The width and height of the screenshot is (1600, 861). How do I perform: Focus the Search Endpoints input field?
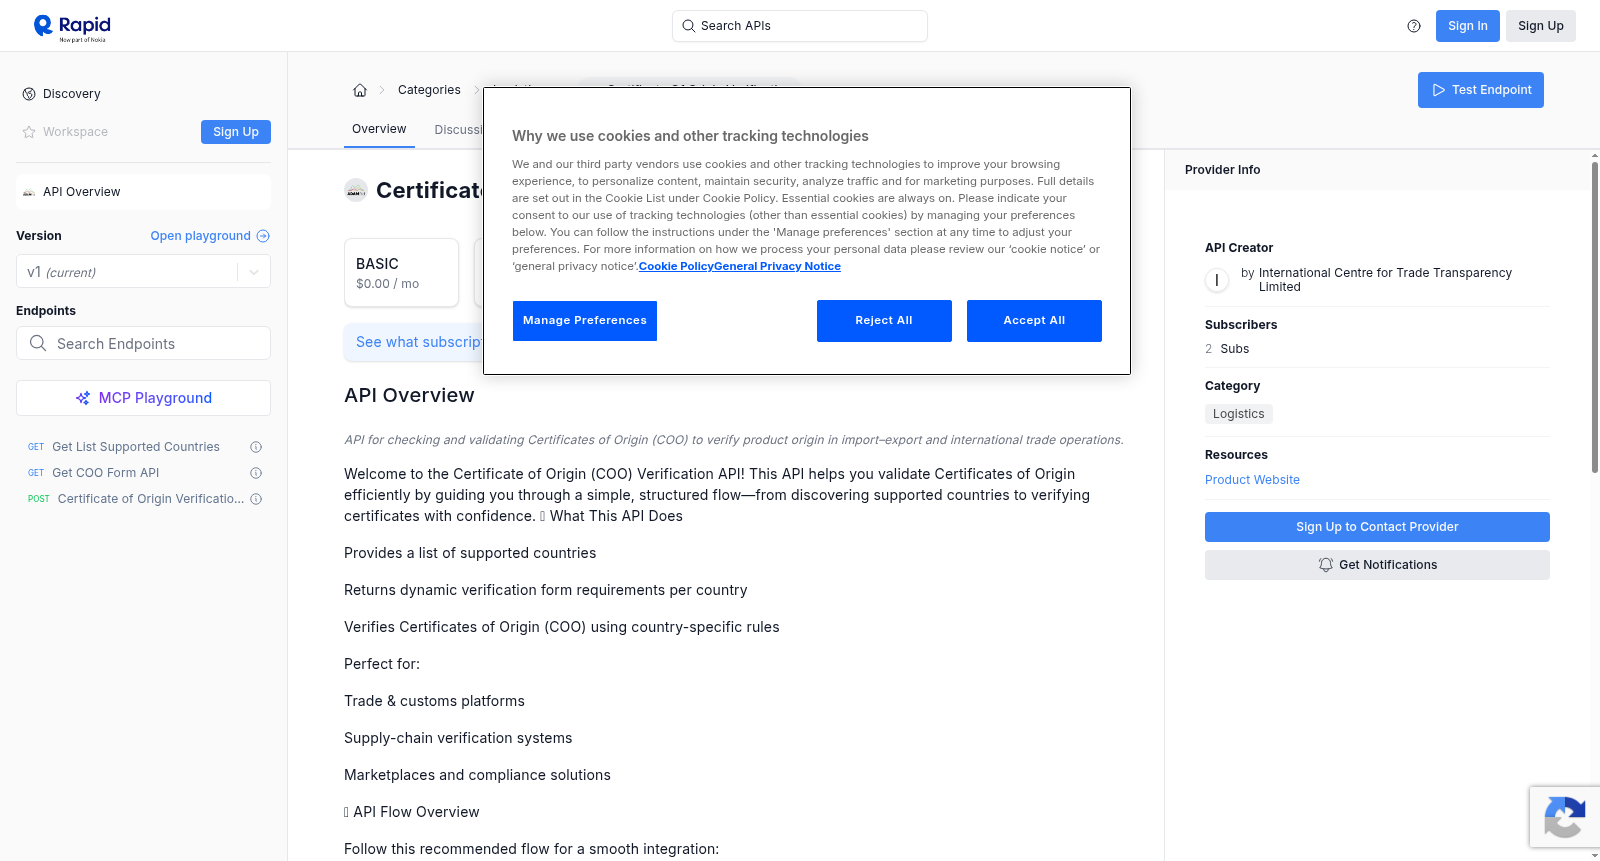[x=143, y=343]
